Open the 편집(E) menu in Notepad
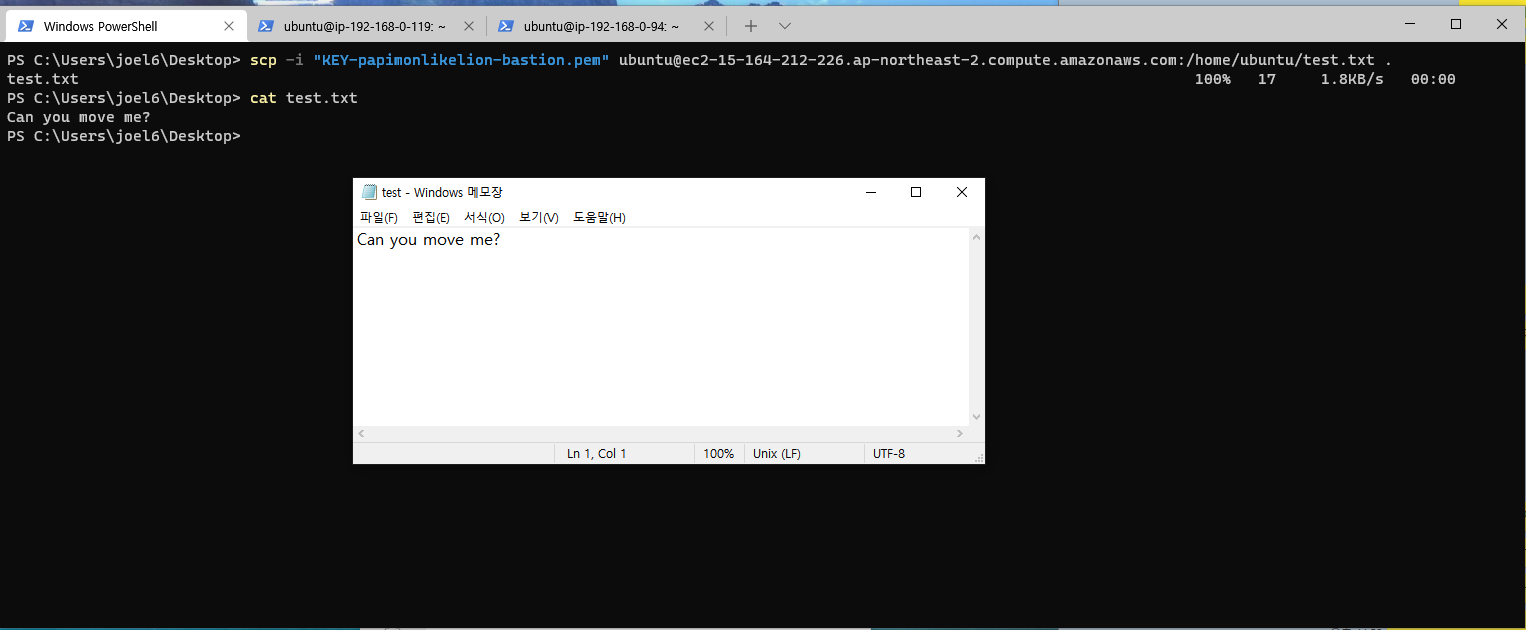1526x630 pixels. point(430,218)
